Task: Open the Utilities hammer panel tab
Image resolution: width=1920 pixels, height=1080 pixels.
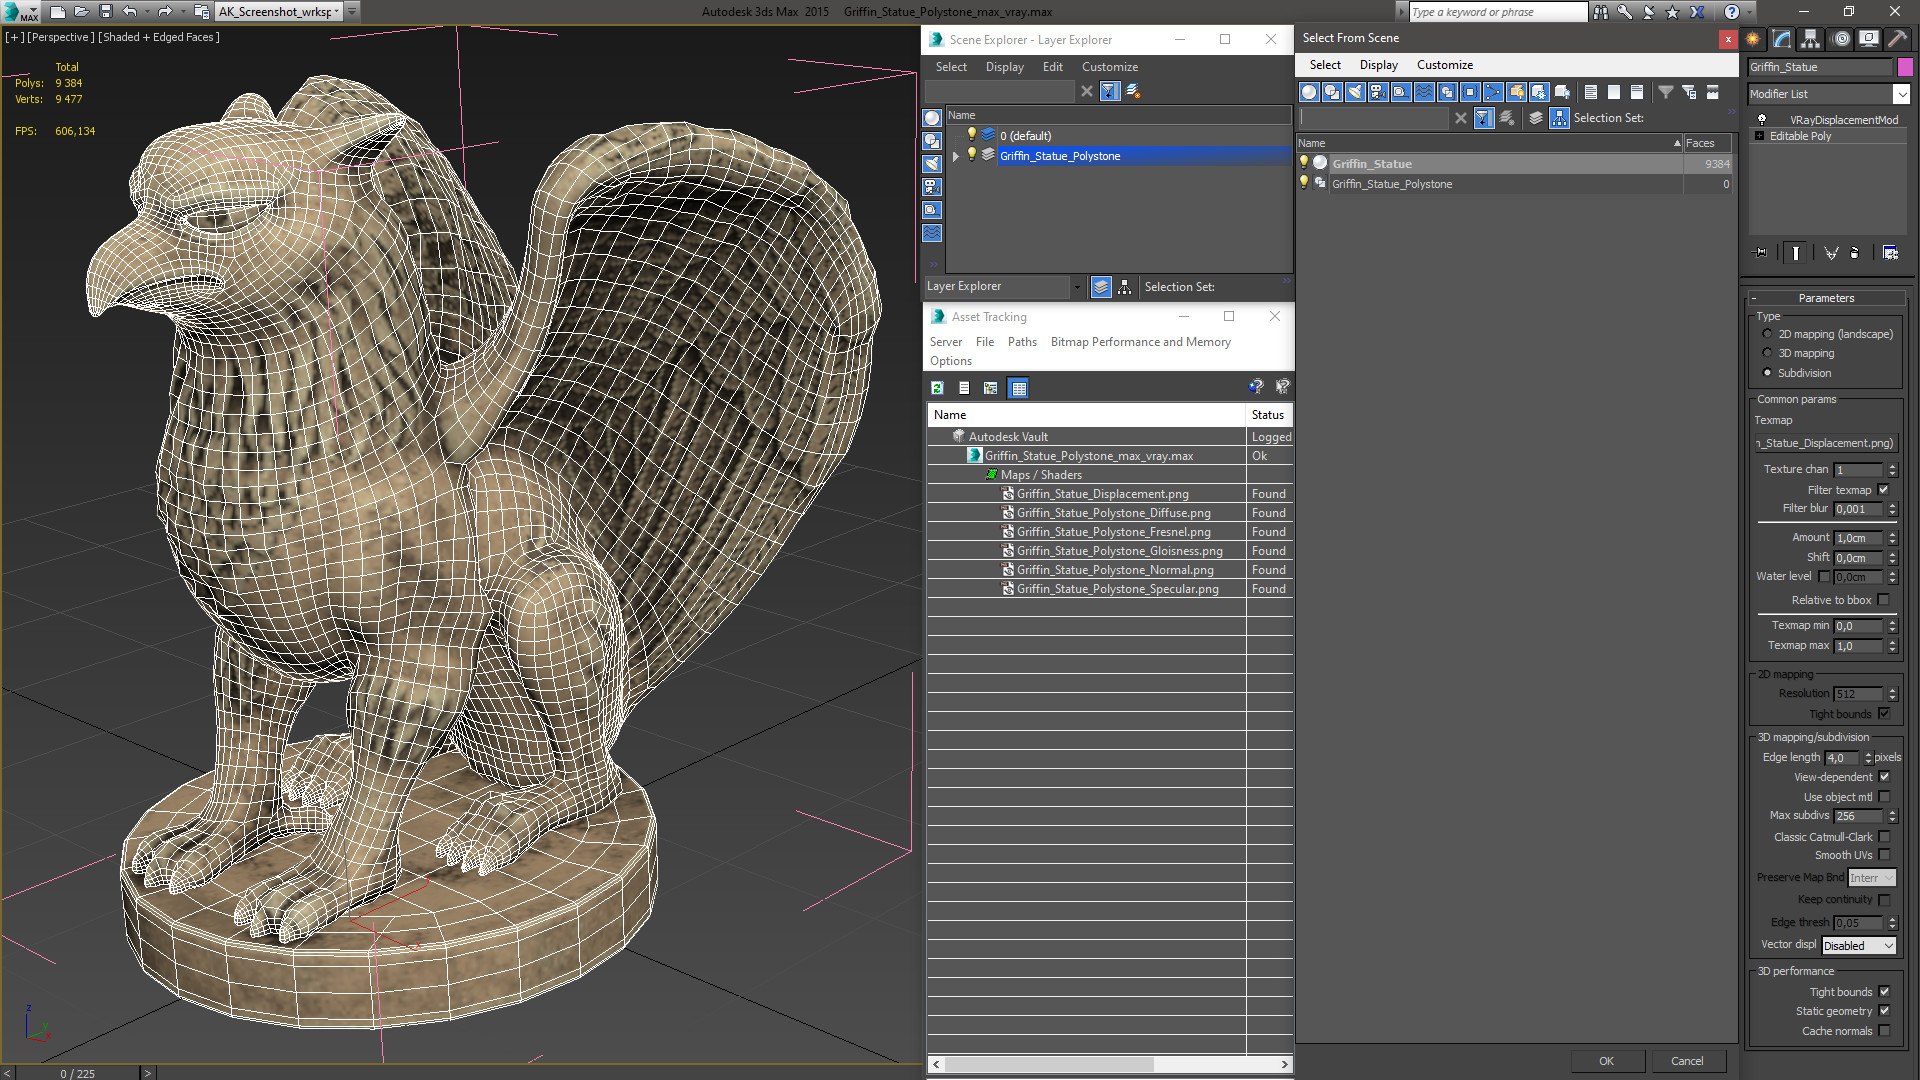Action: [x=1898, y=39]
